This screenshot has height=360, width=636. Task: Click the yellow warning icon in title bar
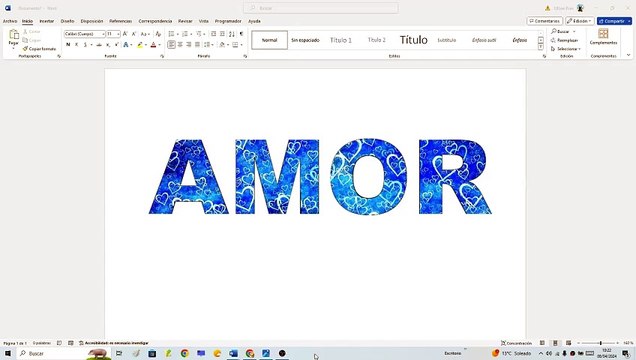(547, 8)
